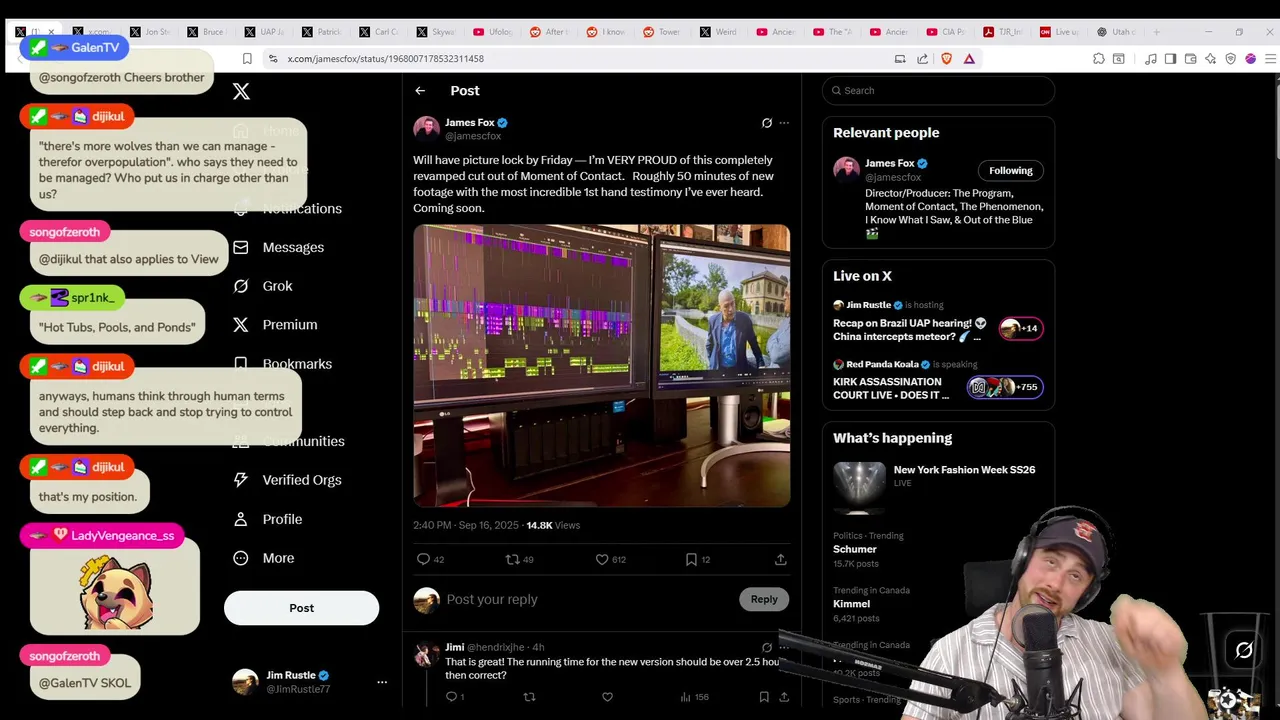Click the browser address bar URL
Screen dimensions: 1280x720
pos(386,59)
